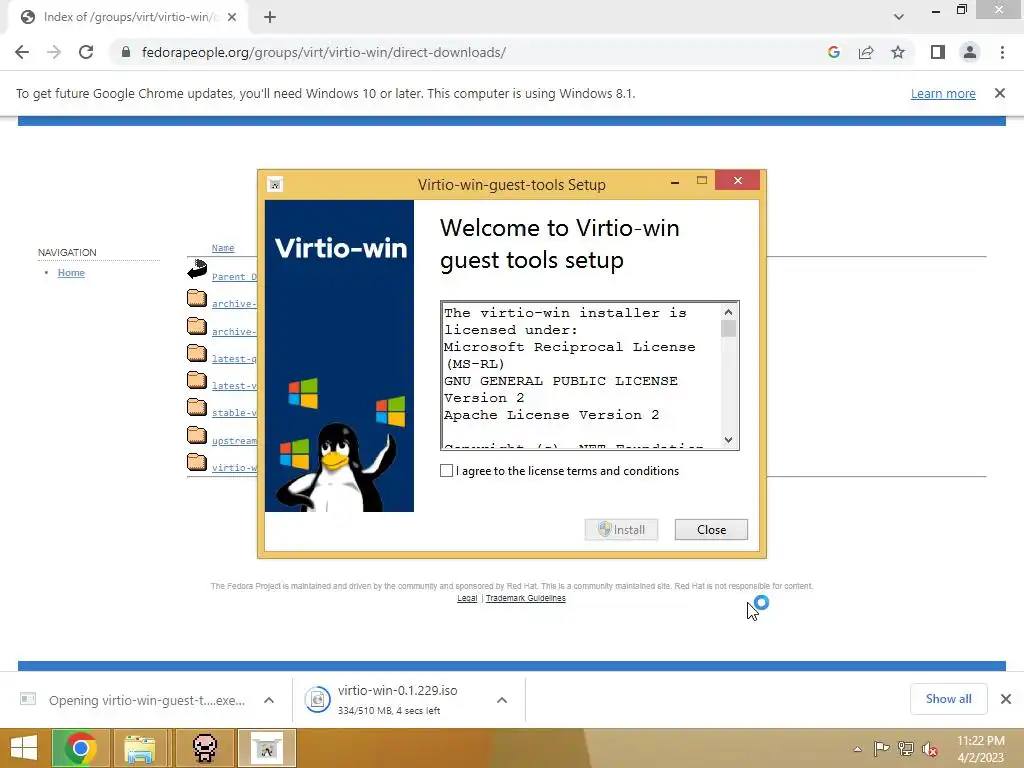Screen dimensions: 1024x768
Task: Click the parent directory back-arrow icon
Action: (197, 269)
